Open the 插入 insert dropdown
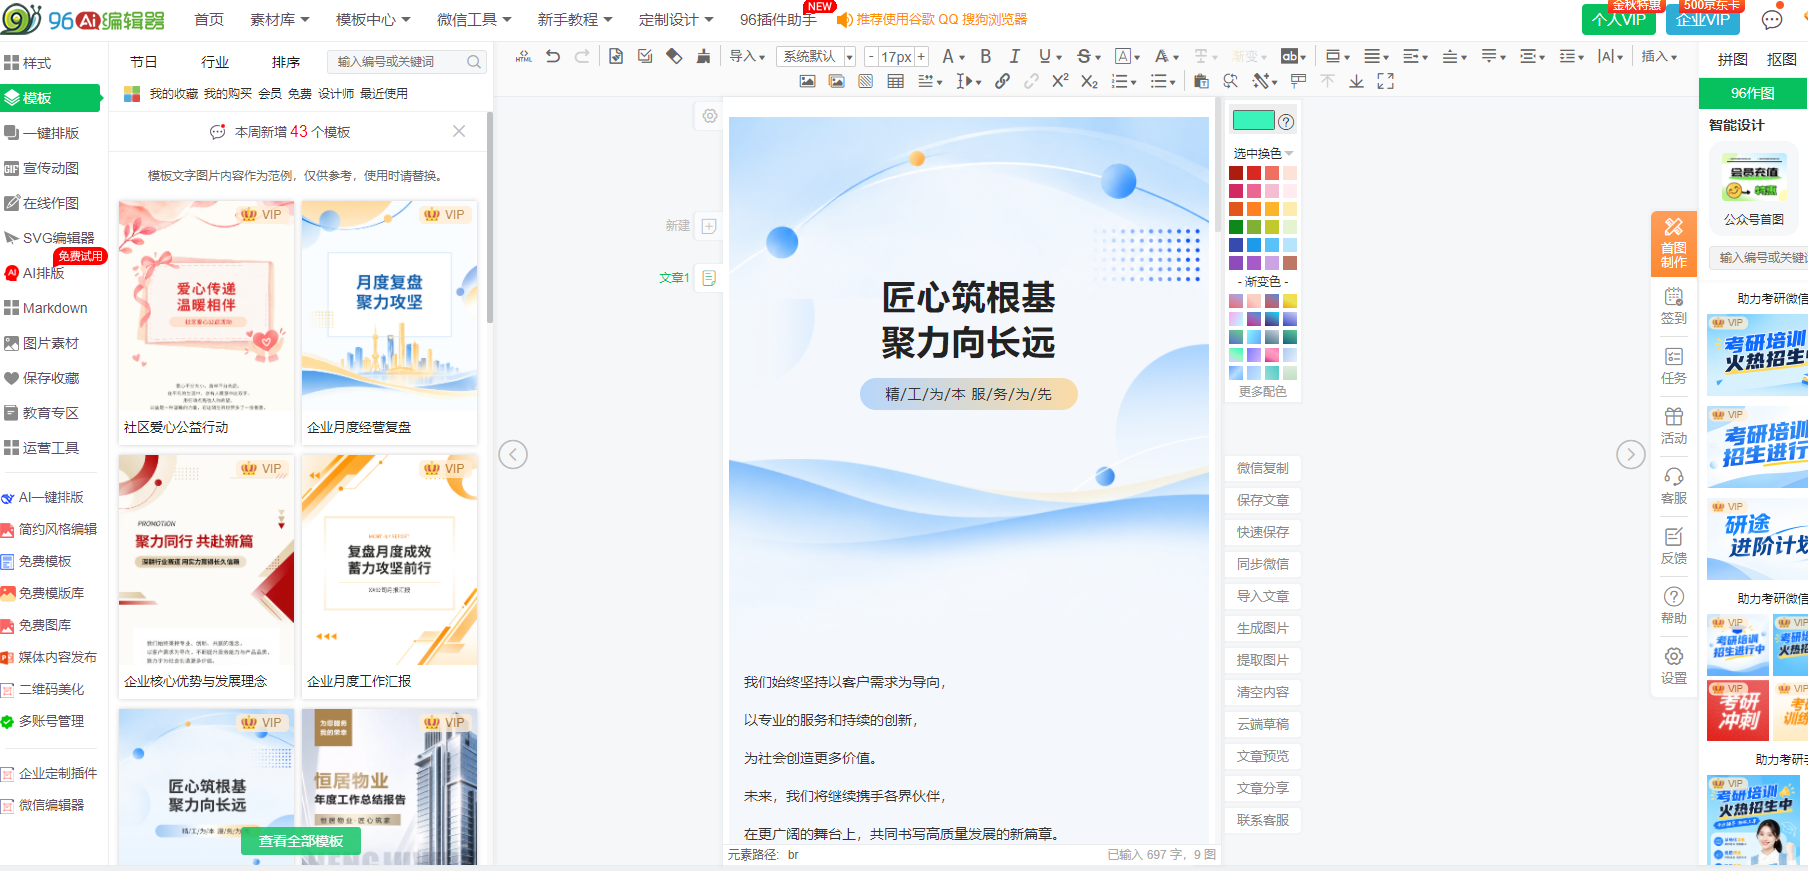Viewport: 1808px width, 871px height. pyautogui.click(x=1659, y=57)
